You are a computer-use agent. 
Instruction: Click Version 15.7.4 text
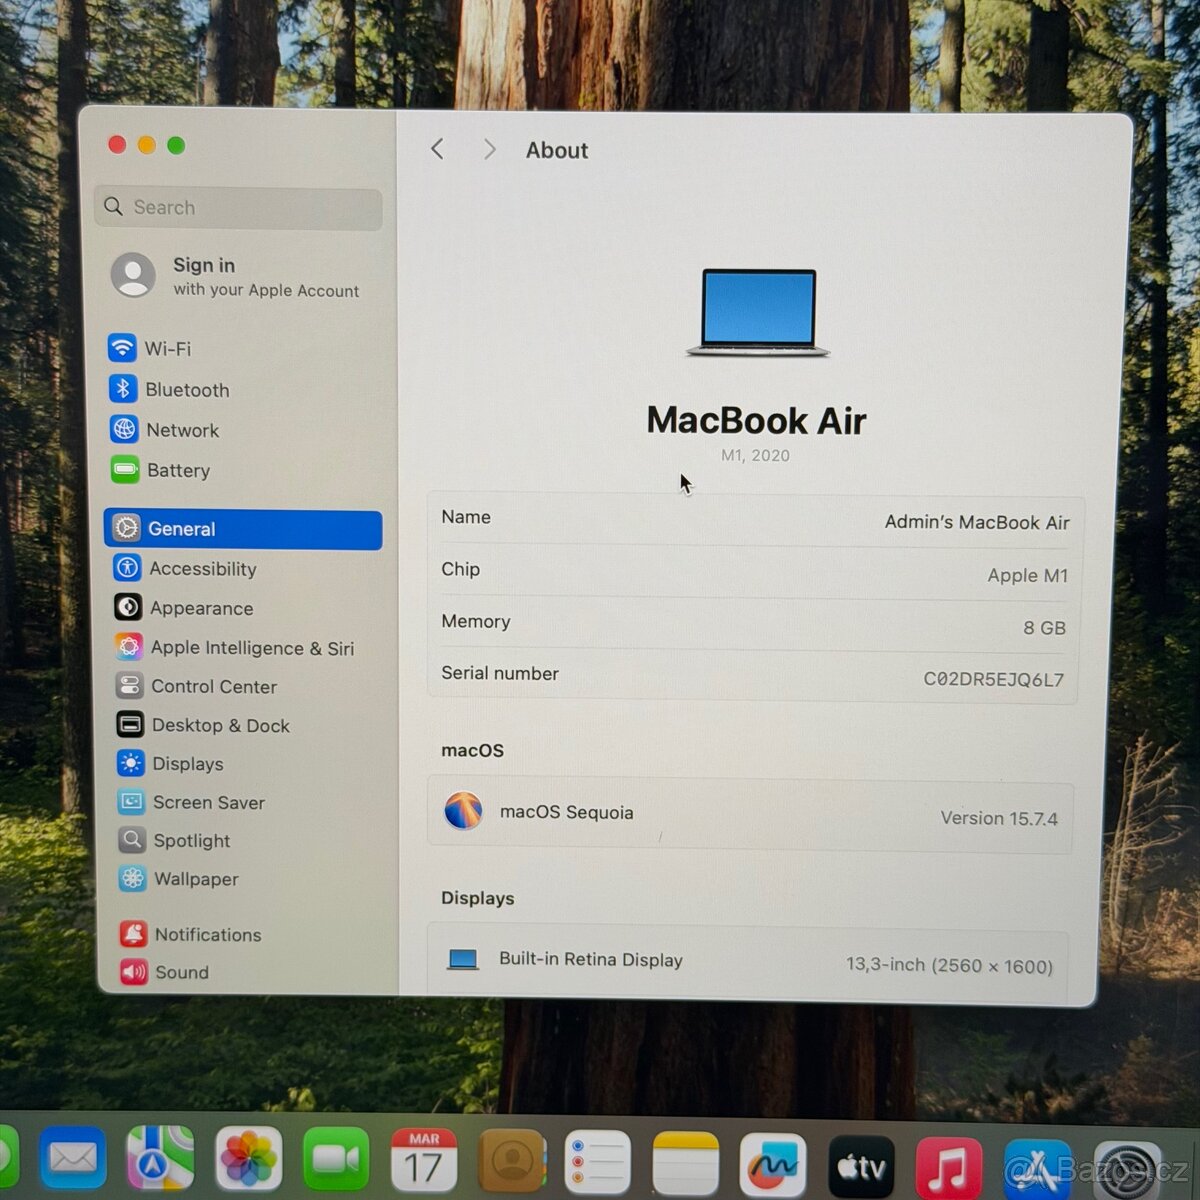[998, 818]
